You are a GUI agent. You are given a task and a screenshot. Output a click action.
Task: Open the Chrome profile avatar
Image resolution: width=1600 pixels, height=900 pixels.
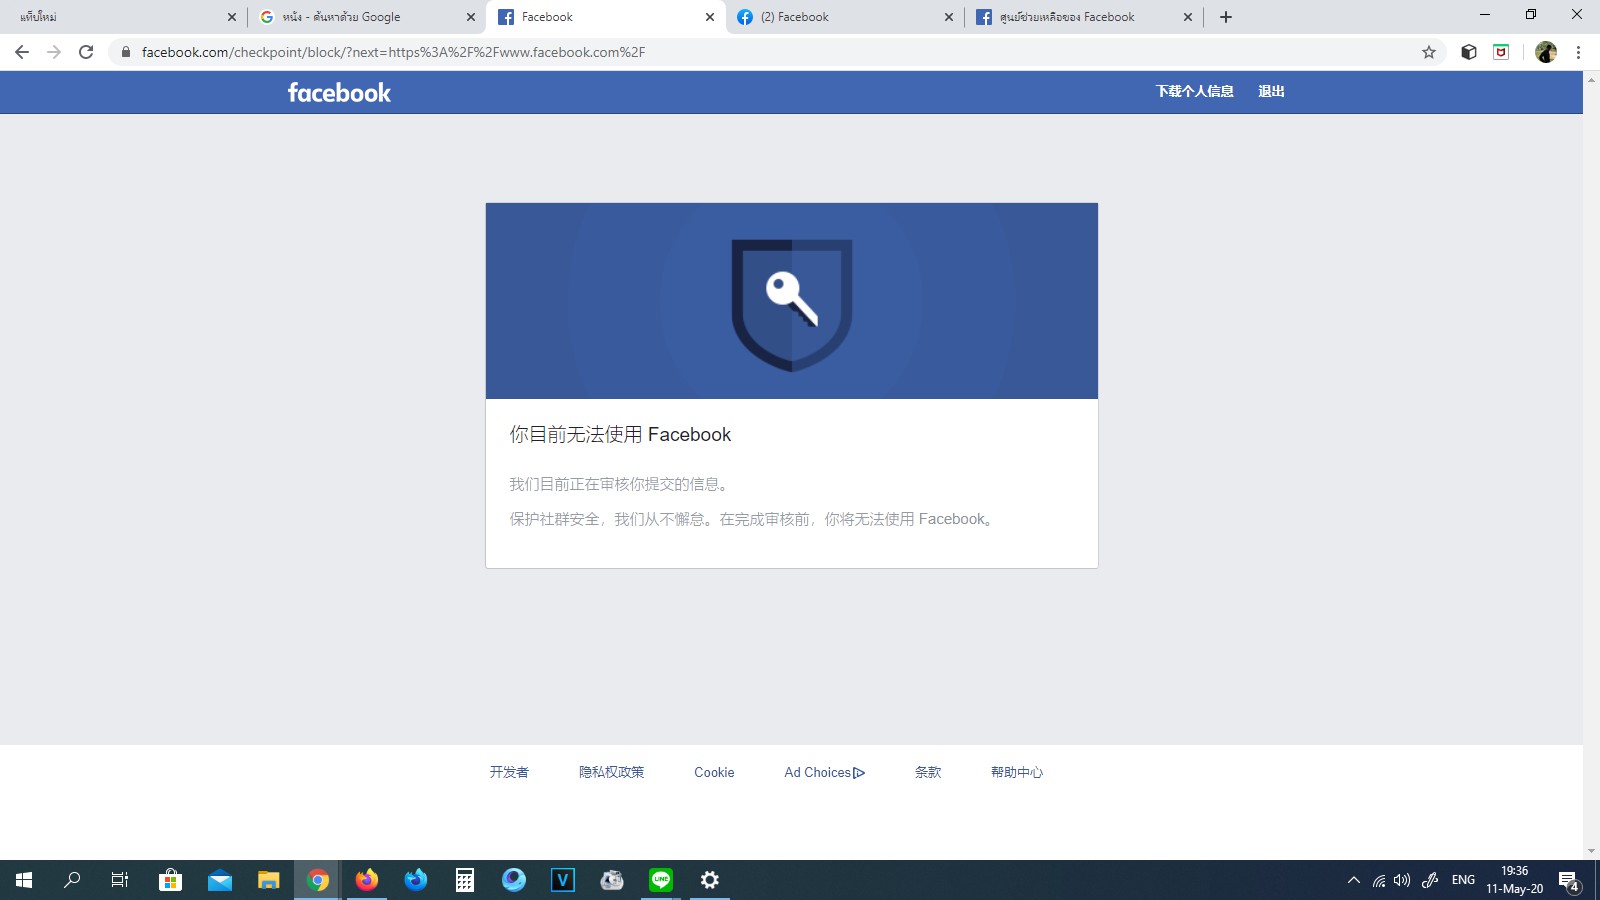[x=1546, y=52]
